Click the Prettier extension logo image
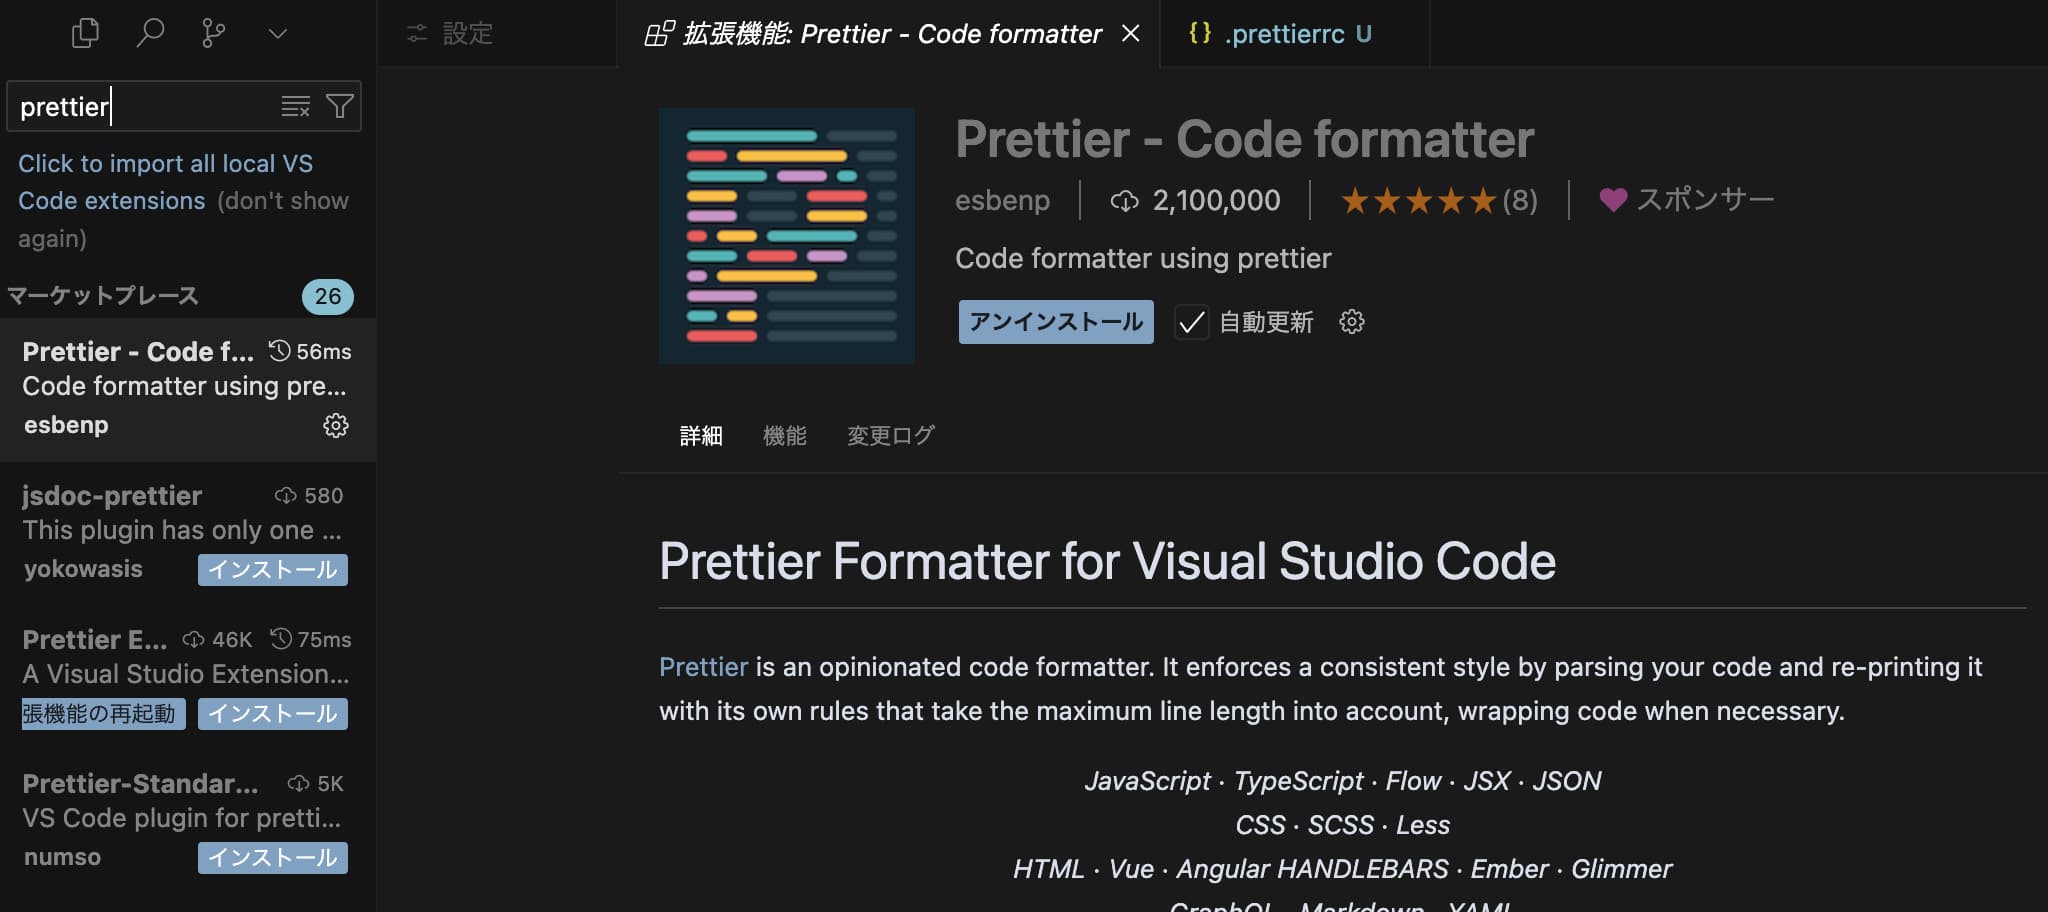 tap(787, 236)
